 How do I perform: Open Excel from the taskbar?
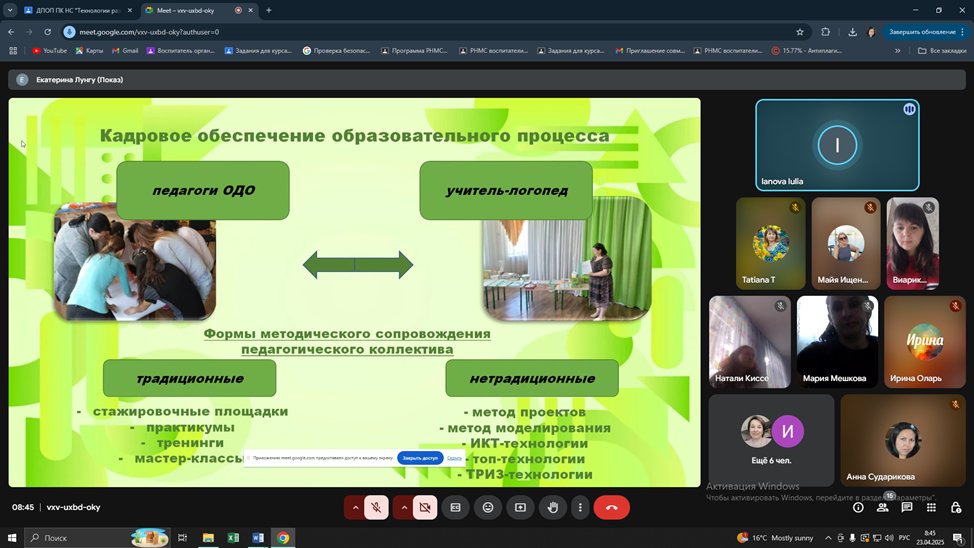pyautogui.click(x=233, y=538)
